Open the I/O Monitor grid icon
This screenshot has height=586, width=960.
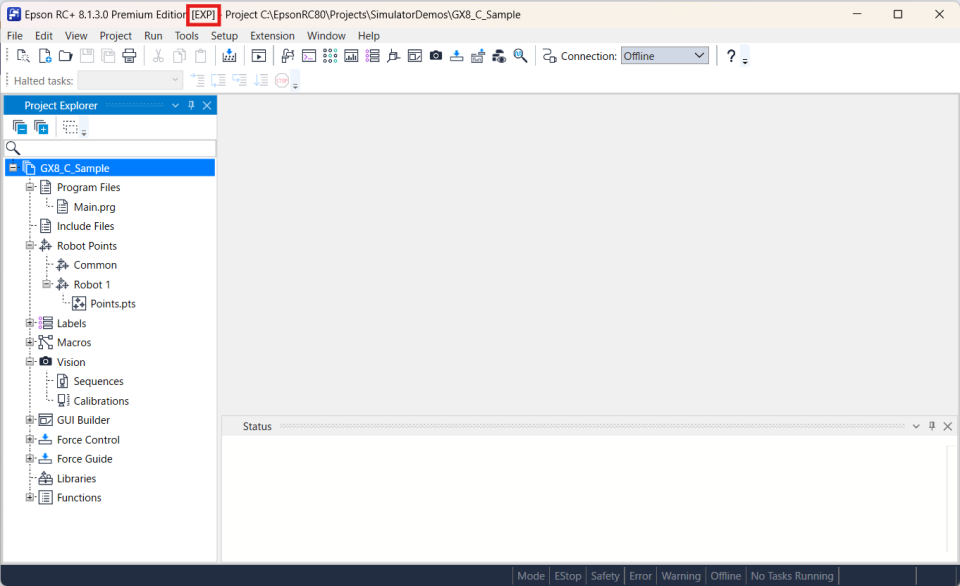pos(330,56)
